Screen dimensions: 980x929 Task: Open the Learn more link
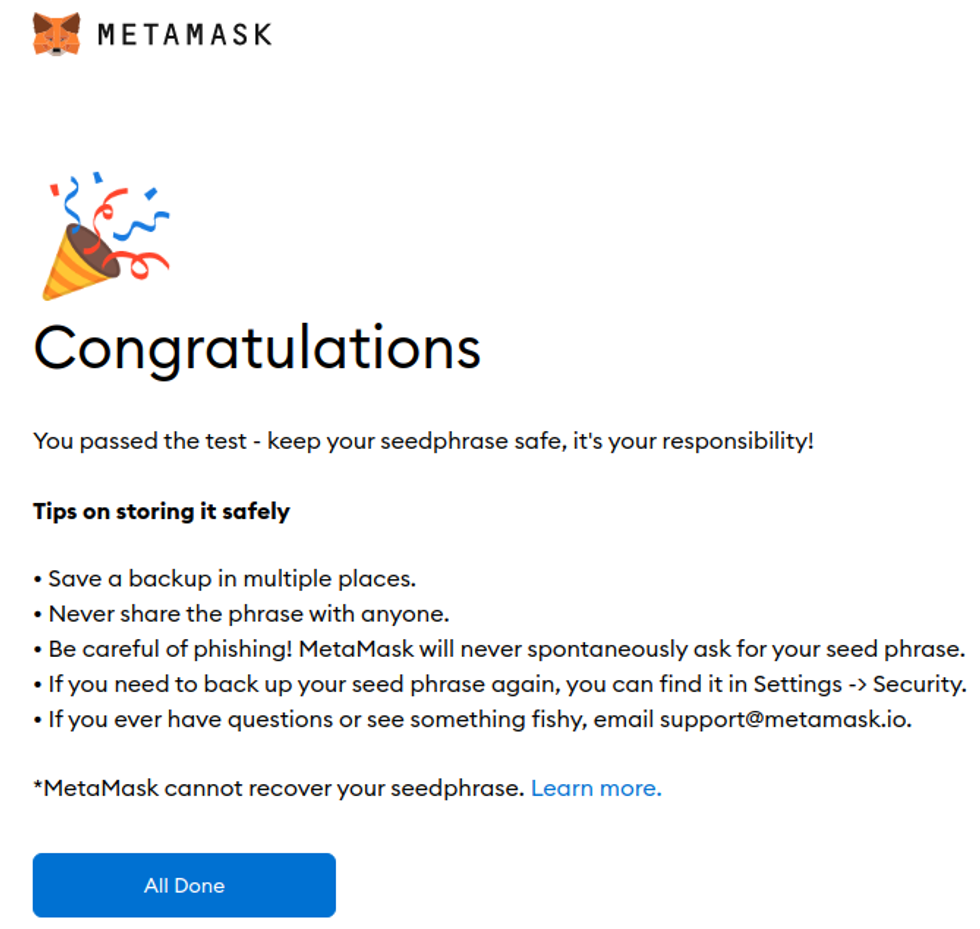596,788
